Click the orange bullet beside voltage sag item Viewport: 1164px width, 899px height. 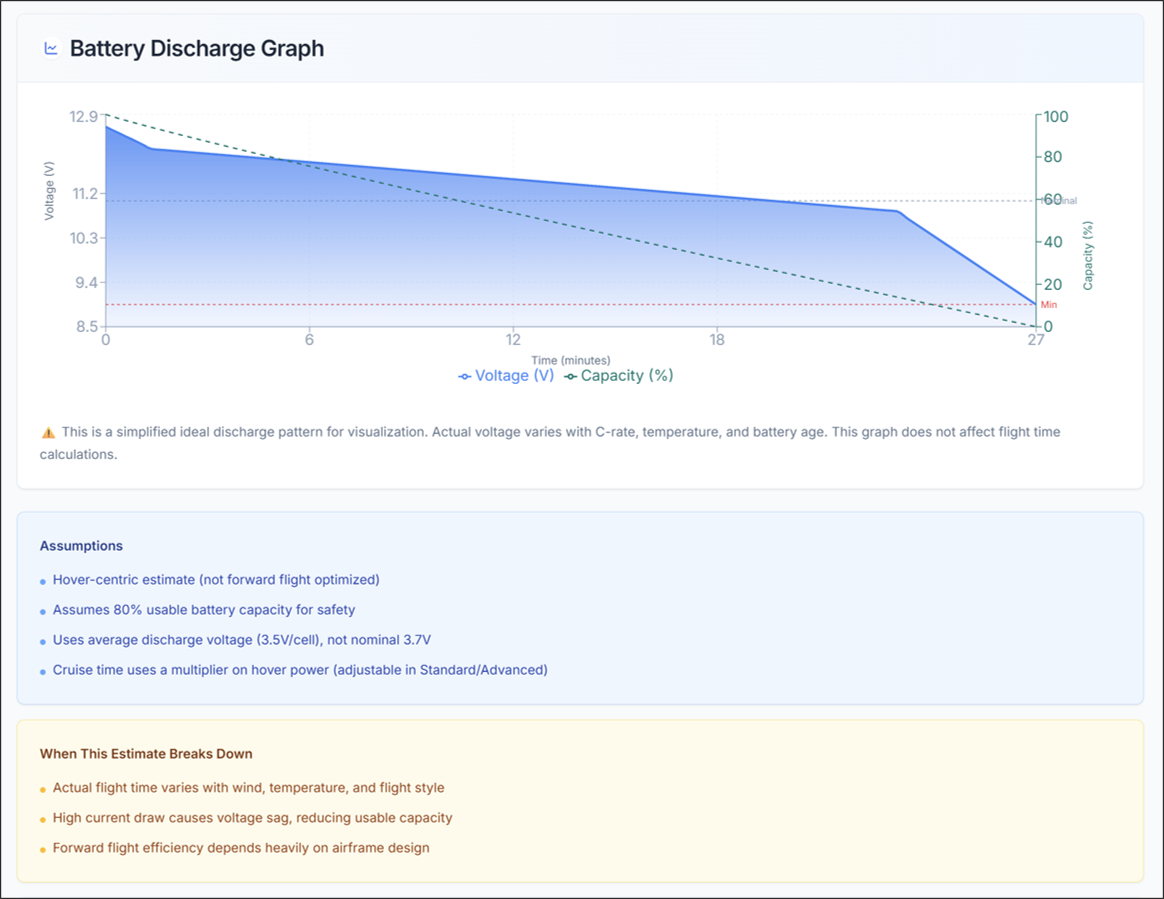point(44,818)
